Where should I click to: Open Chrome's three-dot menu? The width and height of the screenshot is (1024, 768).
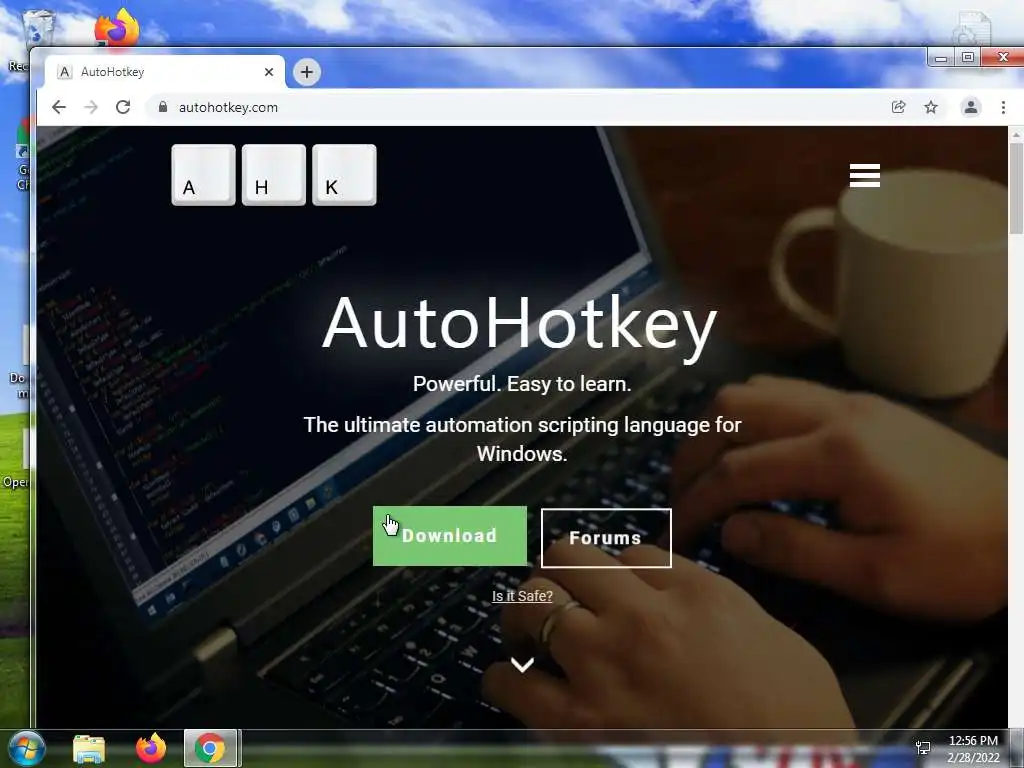pos(1003,107)
